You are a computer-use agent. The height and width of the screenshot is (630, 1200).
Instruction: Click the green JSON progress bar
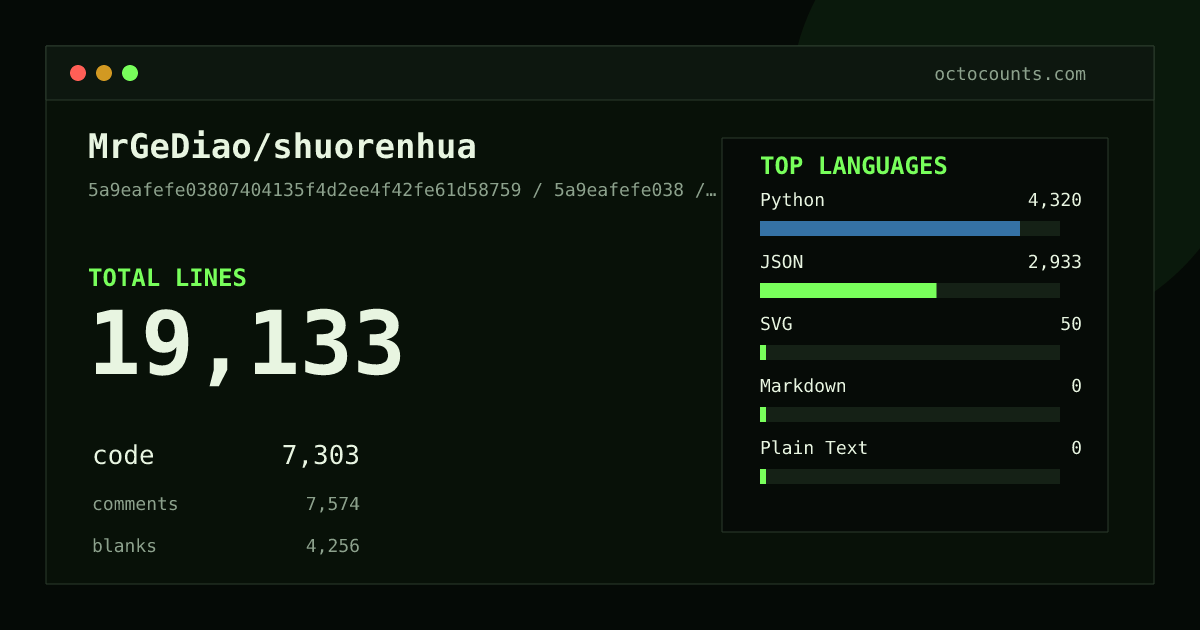[848, 290]
